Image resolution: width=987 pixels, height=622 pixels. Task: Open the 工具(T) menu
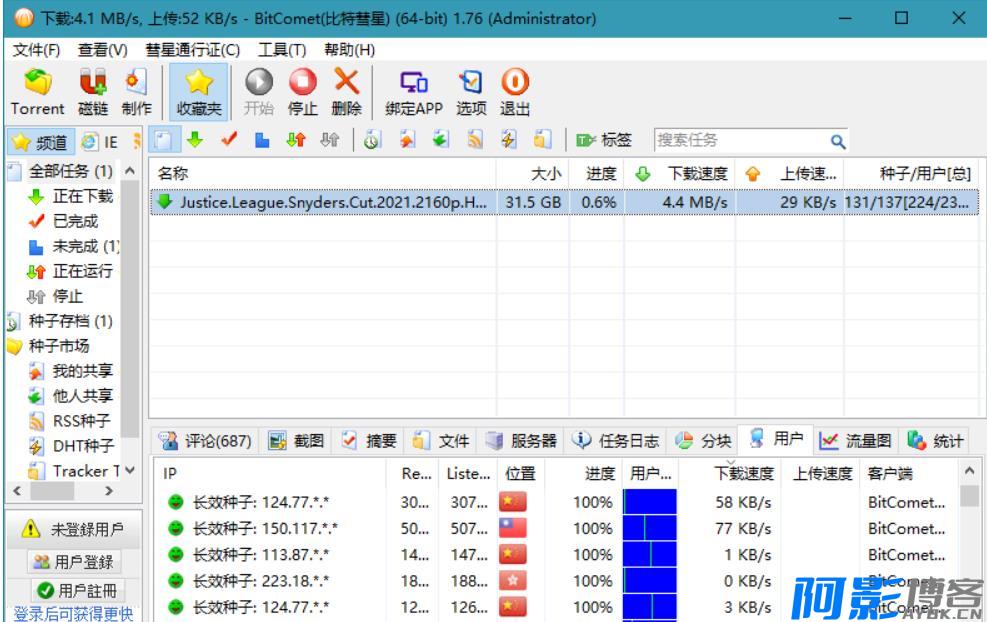coord(281,50)
